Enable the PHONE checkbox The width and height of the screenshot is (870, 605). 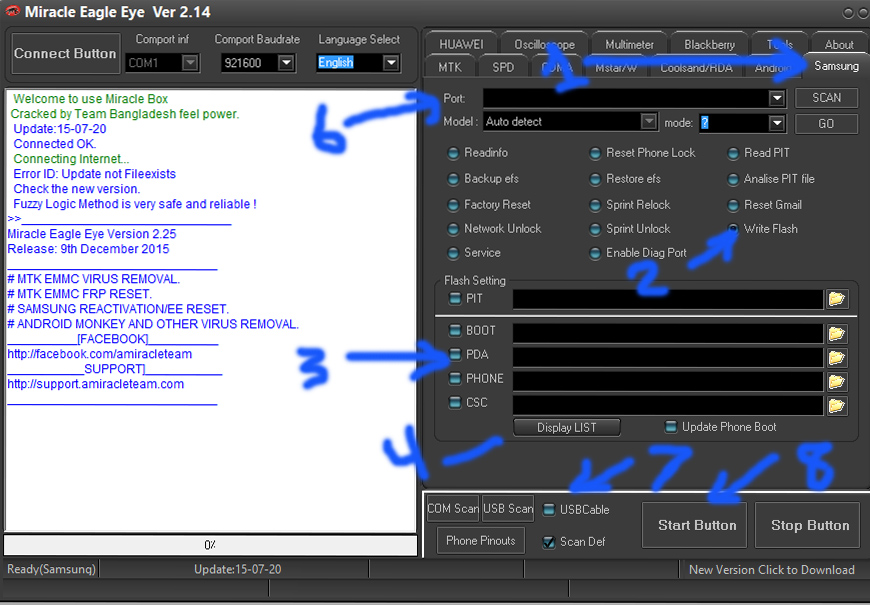tap(455, 379)
